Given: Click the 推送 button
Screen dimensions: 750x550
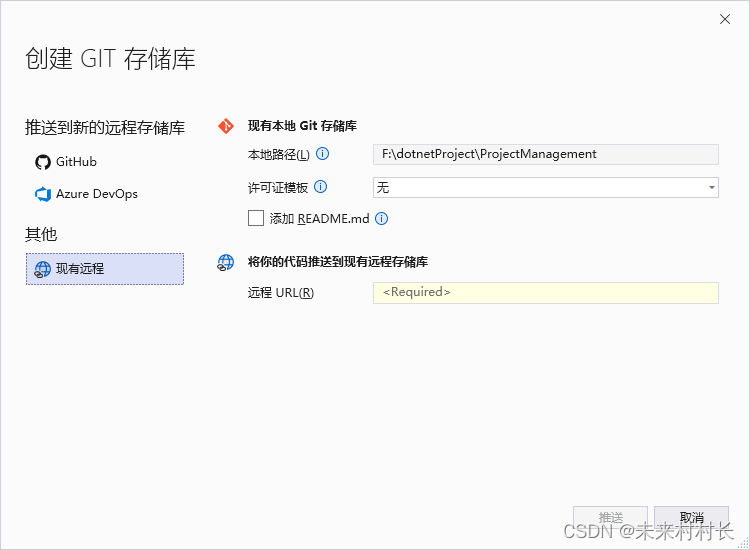Looking at the screenshot, I should (610, 517).
